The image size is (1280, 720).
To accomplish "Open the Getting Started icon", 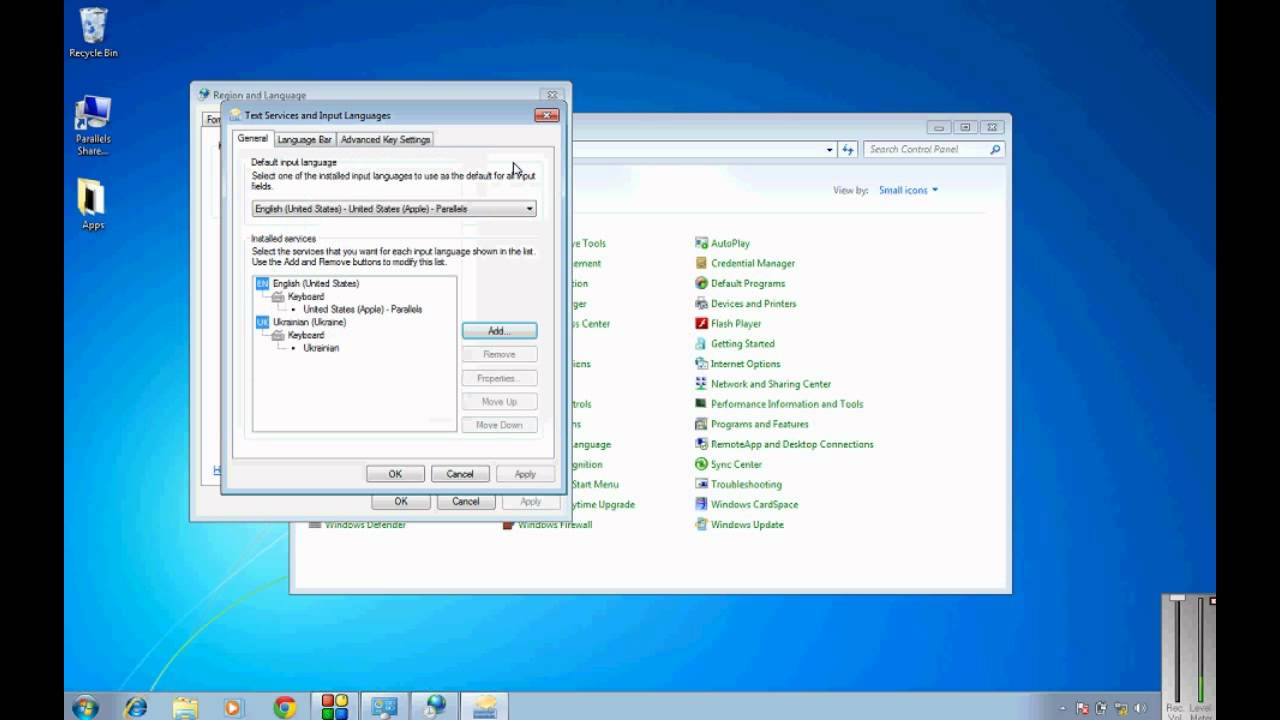I will pyautogui.click(x=701, y=343).
